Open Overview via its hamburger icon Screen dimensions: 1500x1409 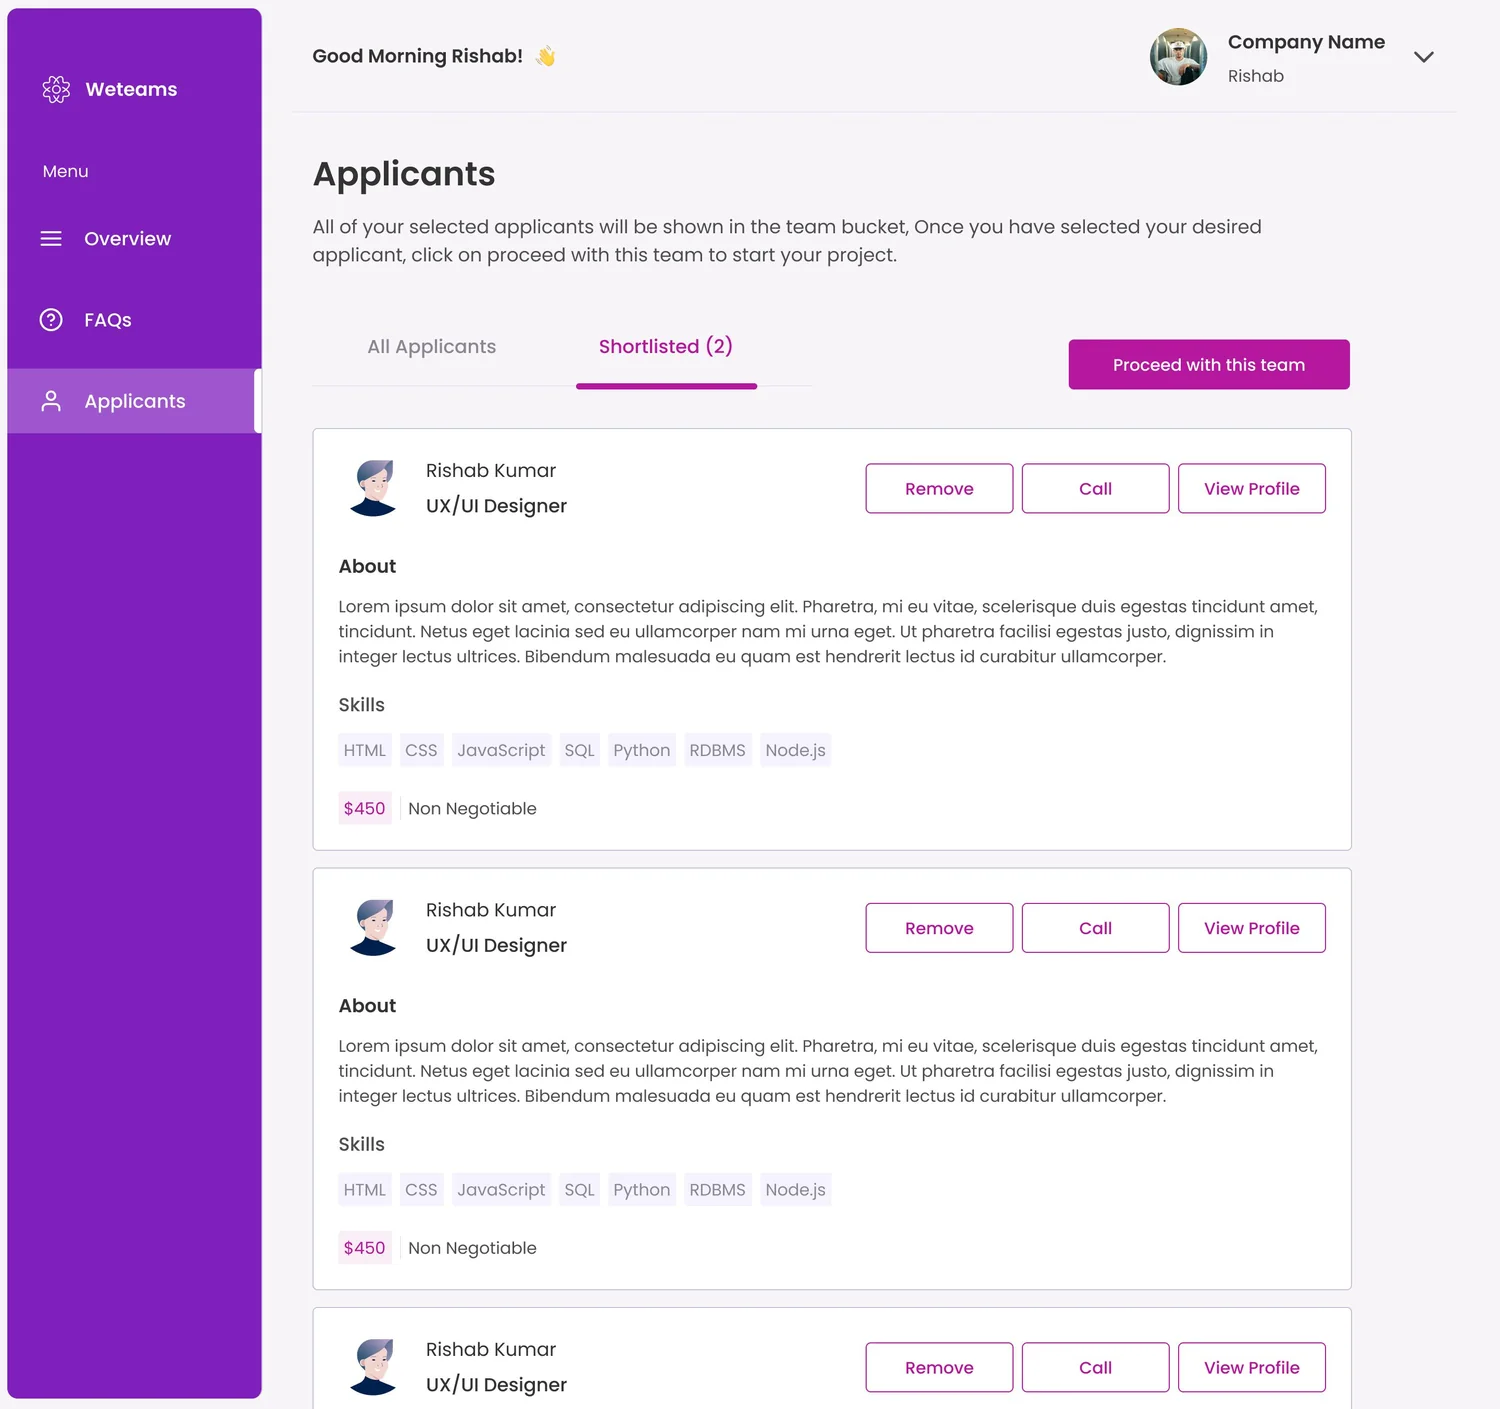coord(51,239)
